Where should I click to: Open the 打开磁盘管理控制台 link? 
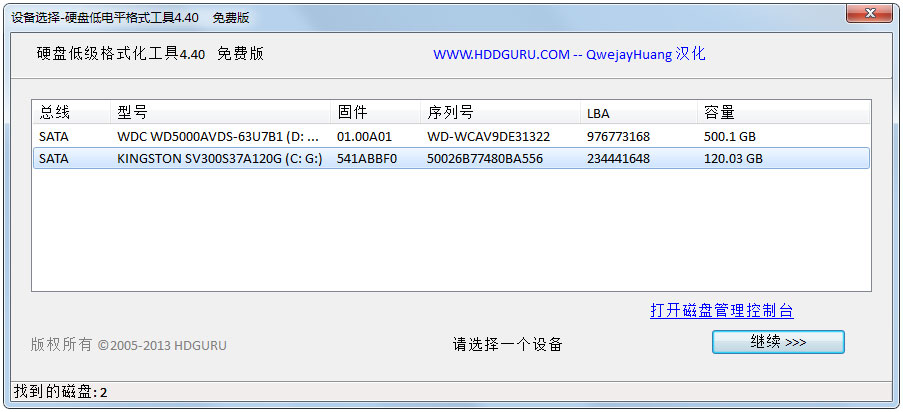pos(722,311)
